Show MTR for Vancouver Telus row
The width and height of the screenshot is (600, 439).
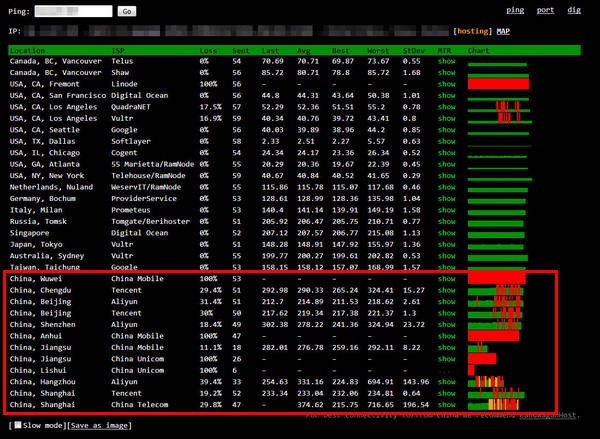[446, 61]
